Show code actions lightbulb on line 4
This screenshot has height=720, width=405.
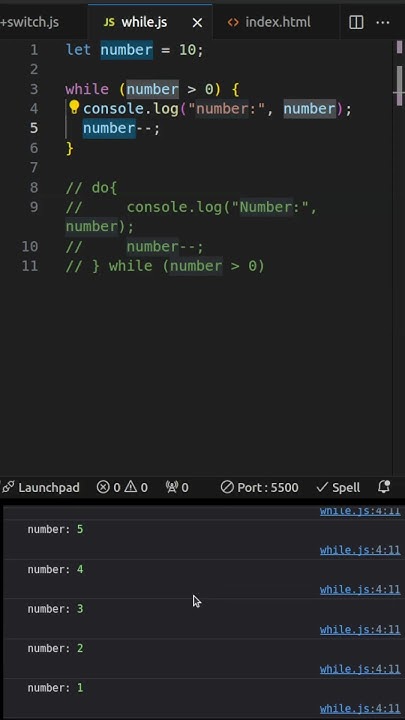click(74, 108)
